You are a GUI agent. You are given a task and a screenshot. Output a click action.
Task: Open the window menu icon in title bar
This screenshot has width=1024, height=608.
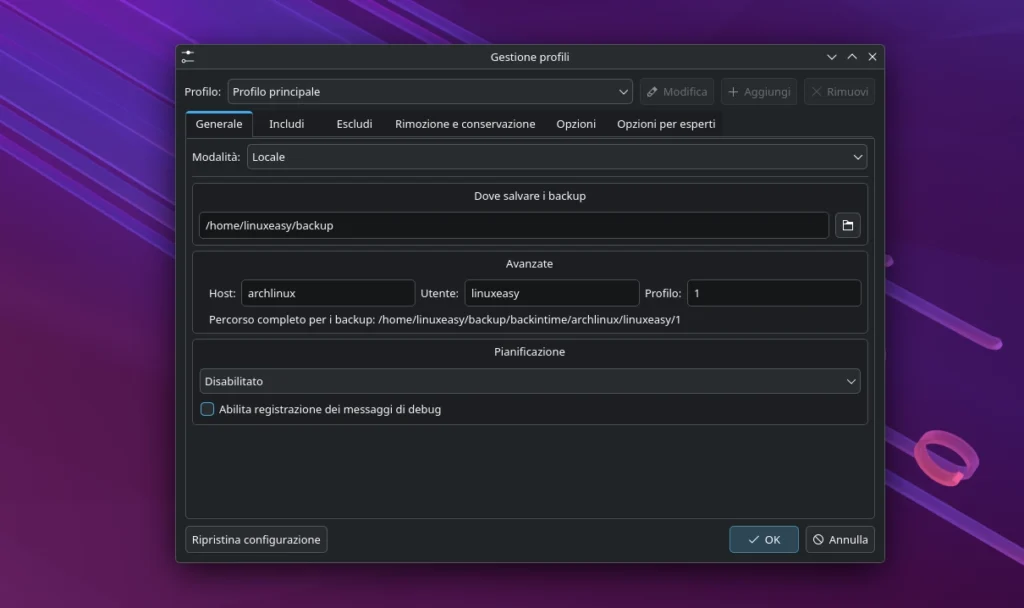pyautogui.click(x=188, y=57)
